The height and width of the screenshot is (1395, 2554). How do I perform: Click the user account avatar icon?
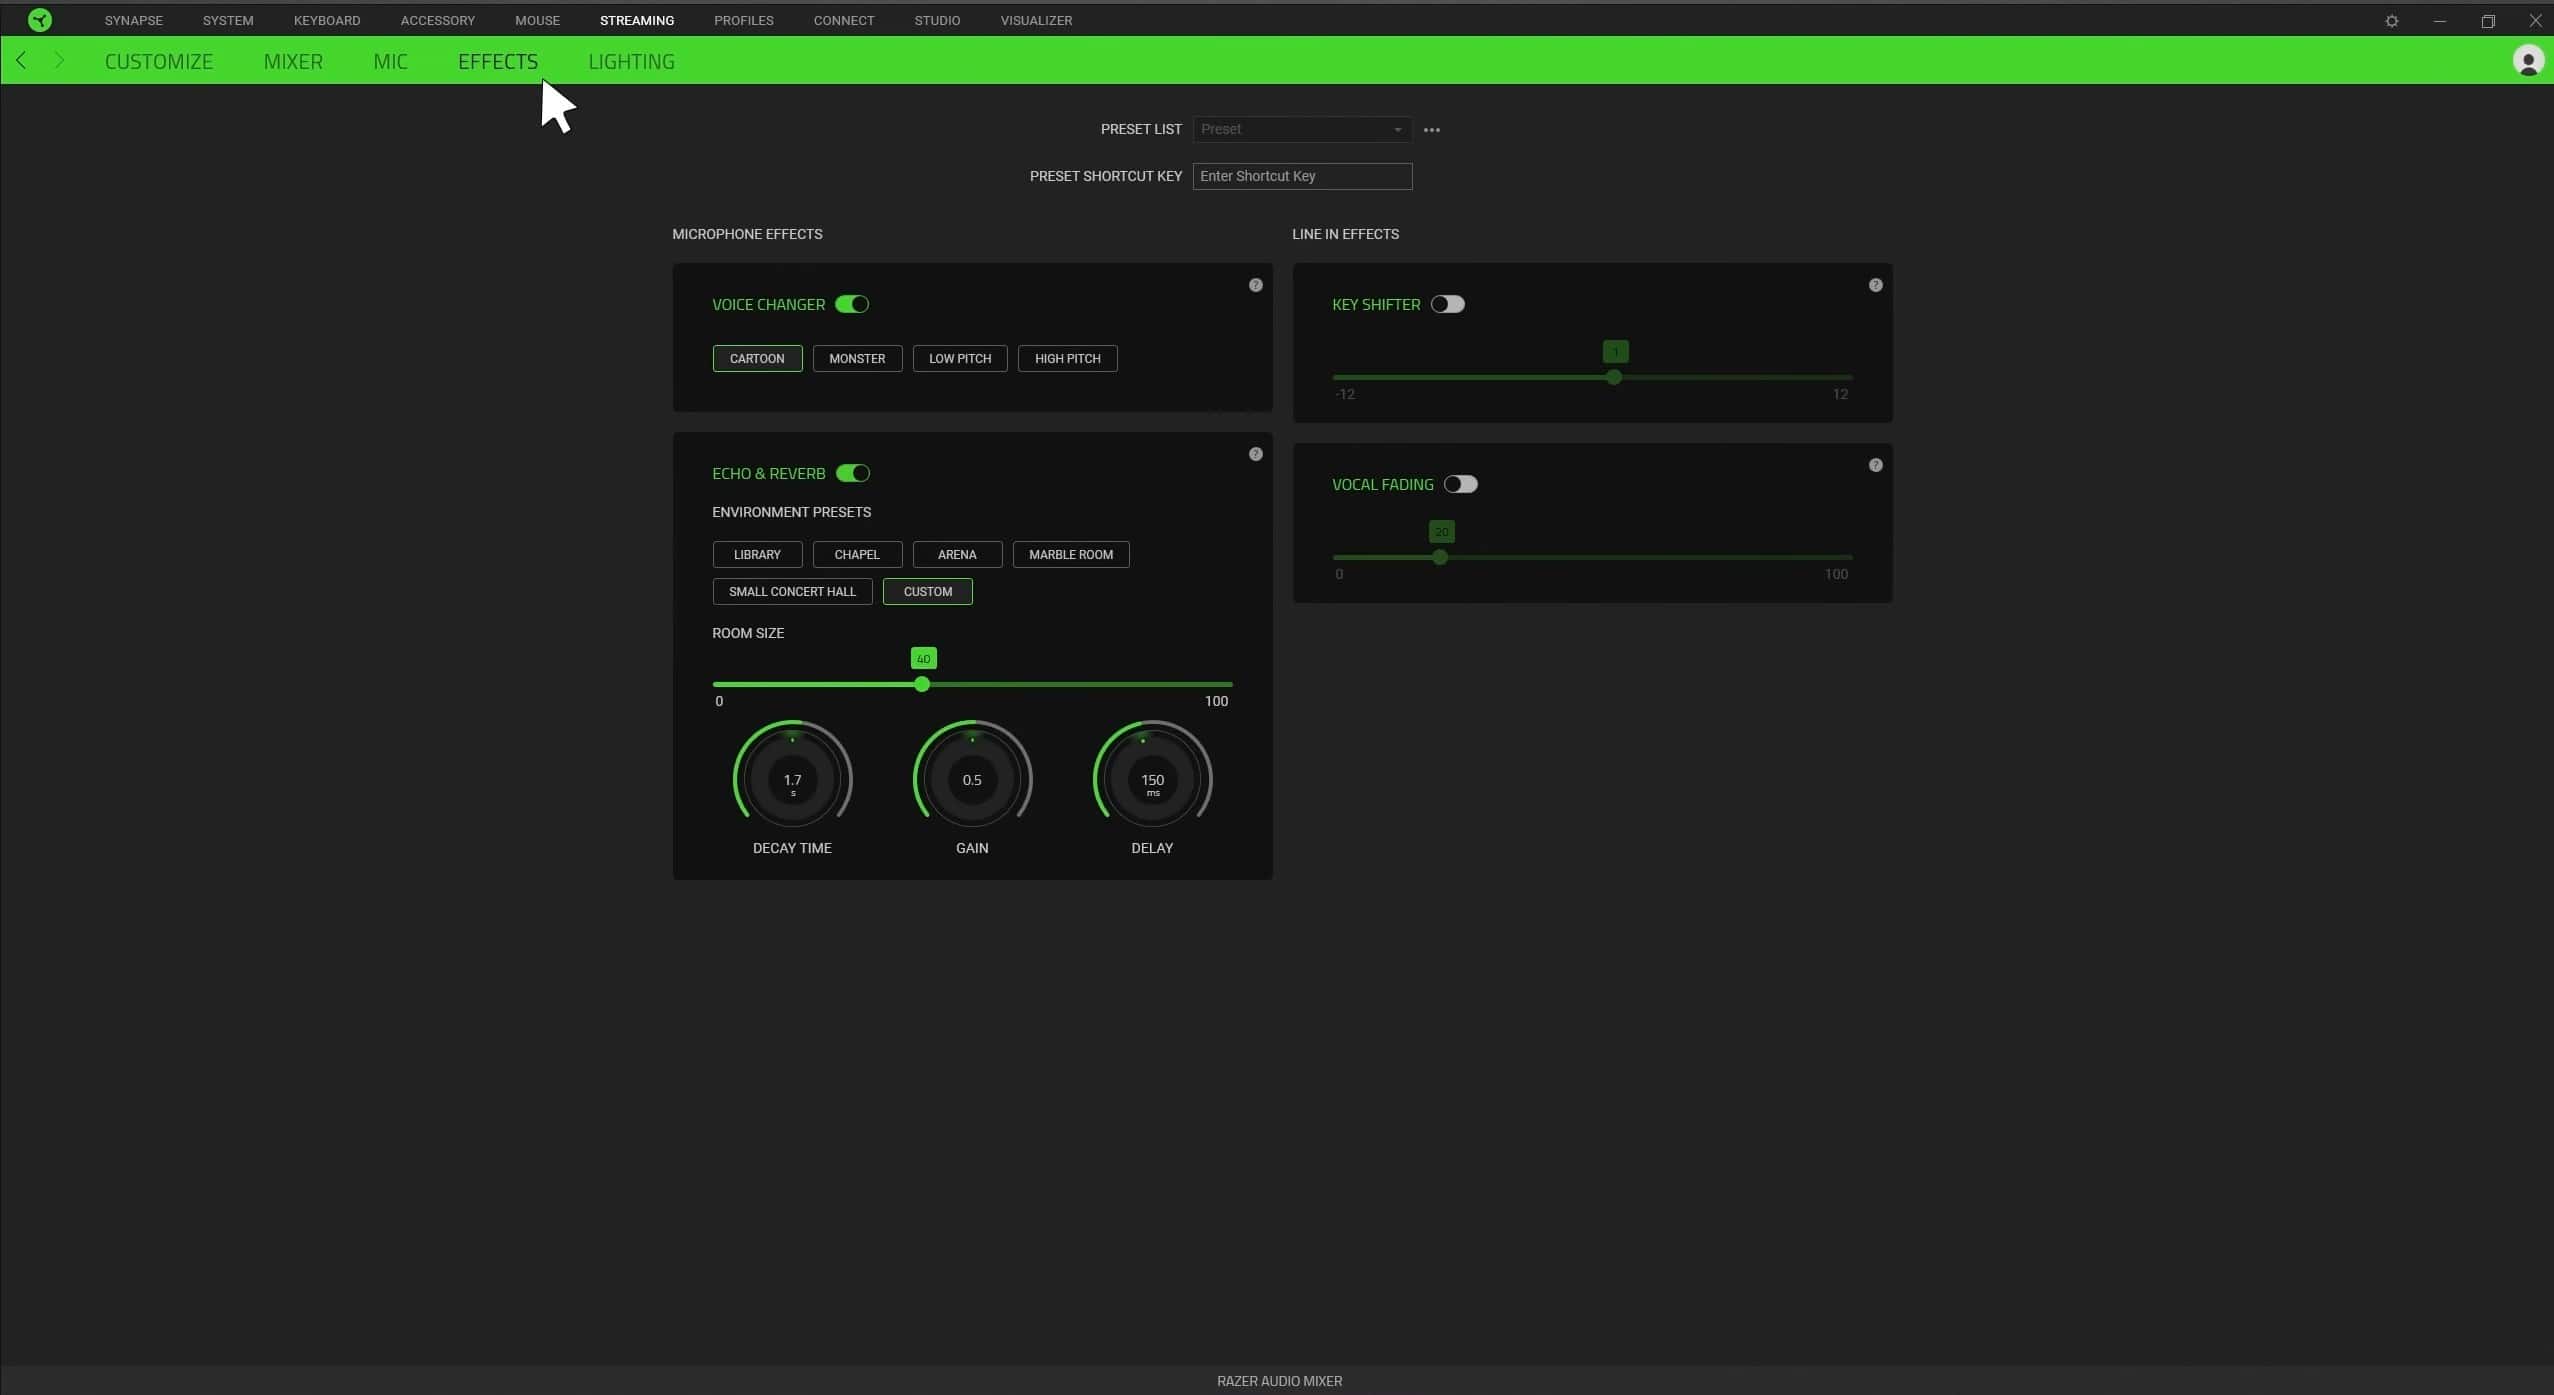tap(2527, 61)
